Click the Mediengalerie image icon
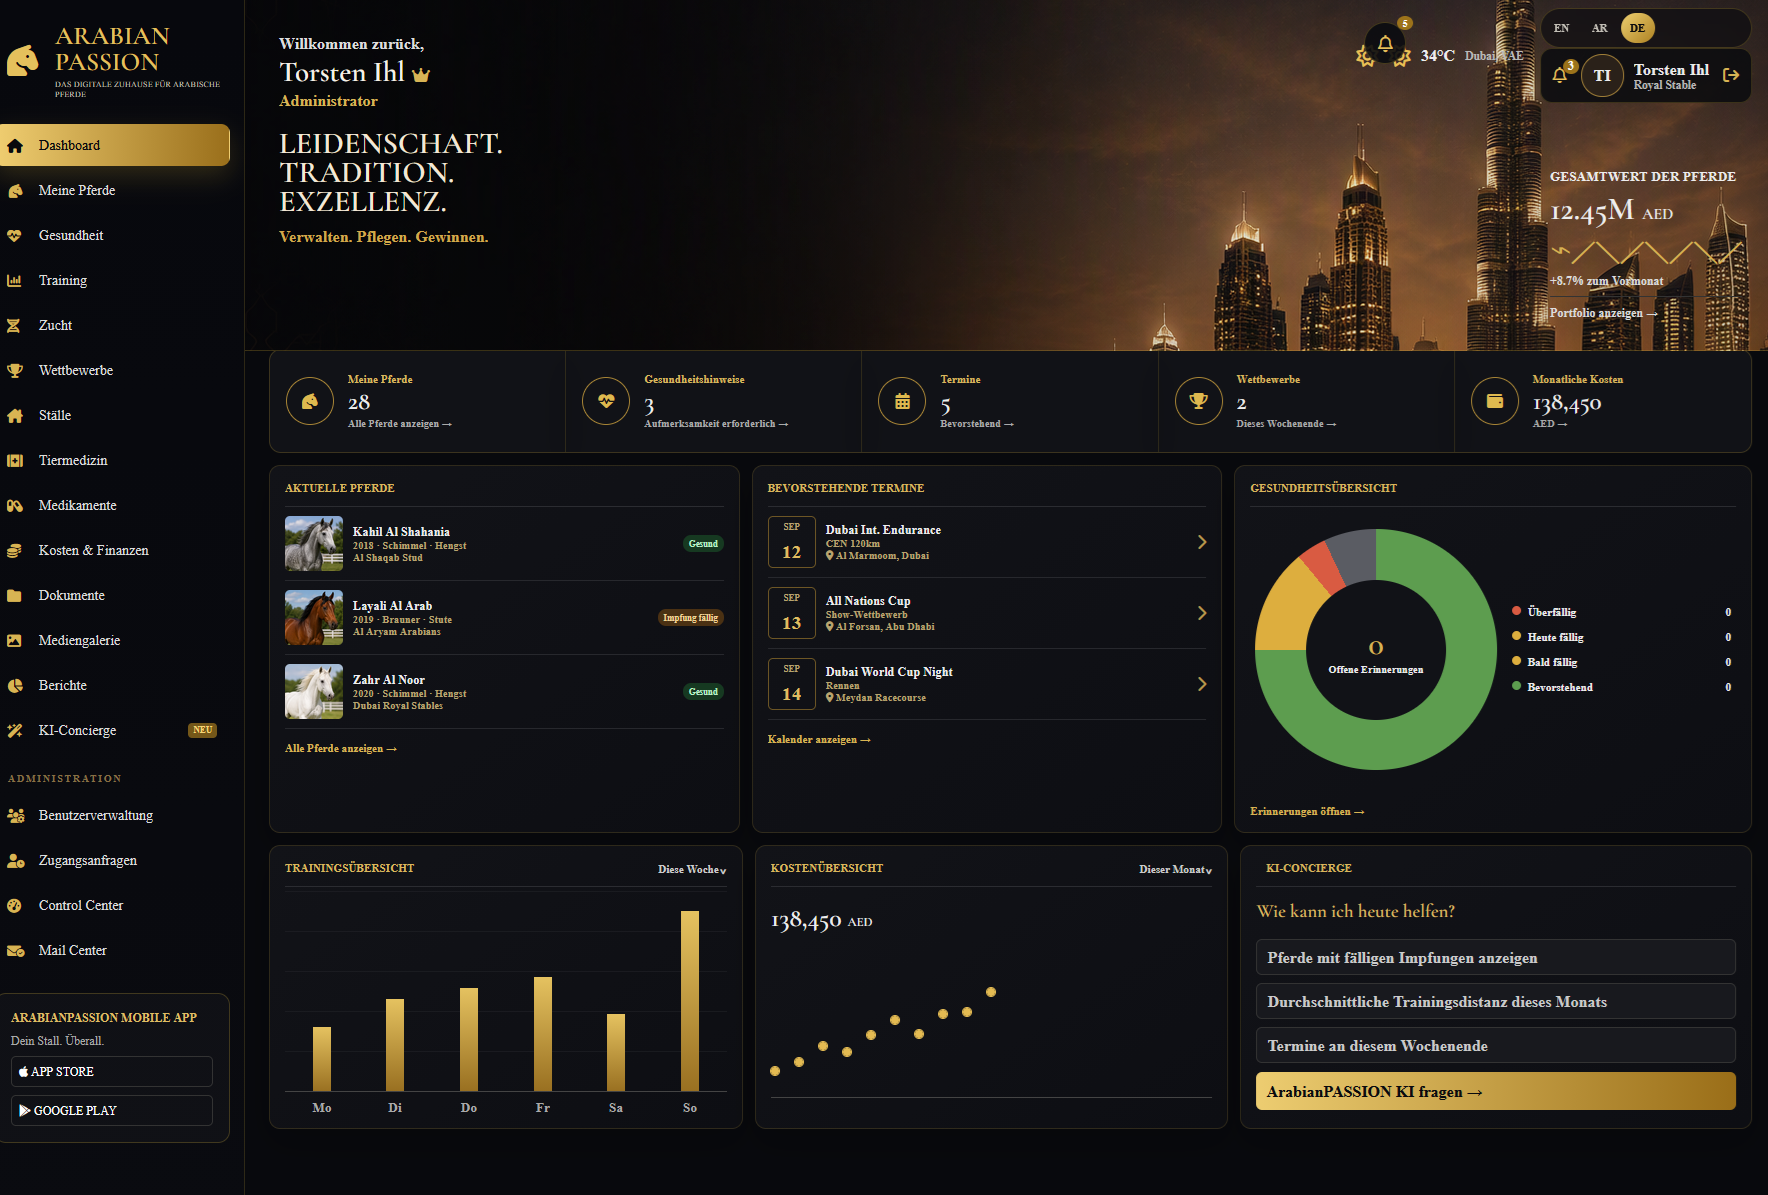This screenshot has width=1768, height=1195. point(15,641)
